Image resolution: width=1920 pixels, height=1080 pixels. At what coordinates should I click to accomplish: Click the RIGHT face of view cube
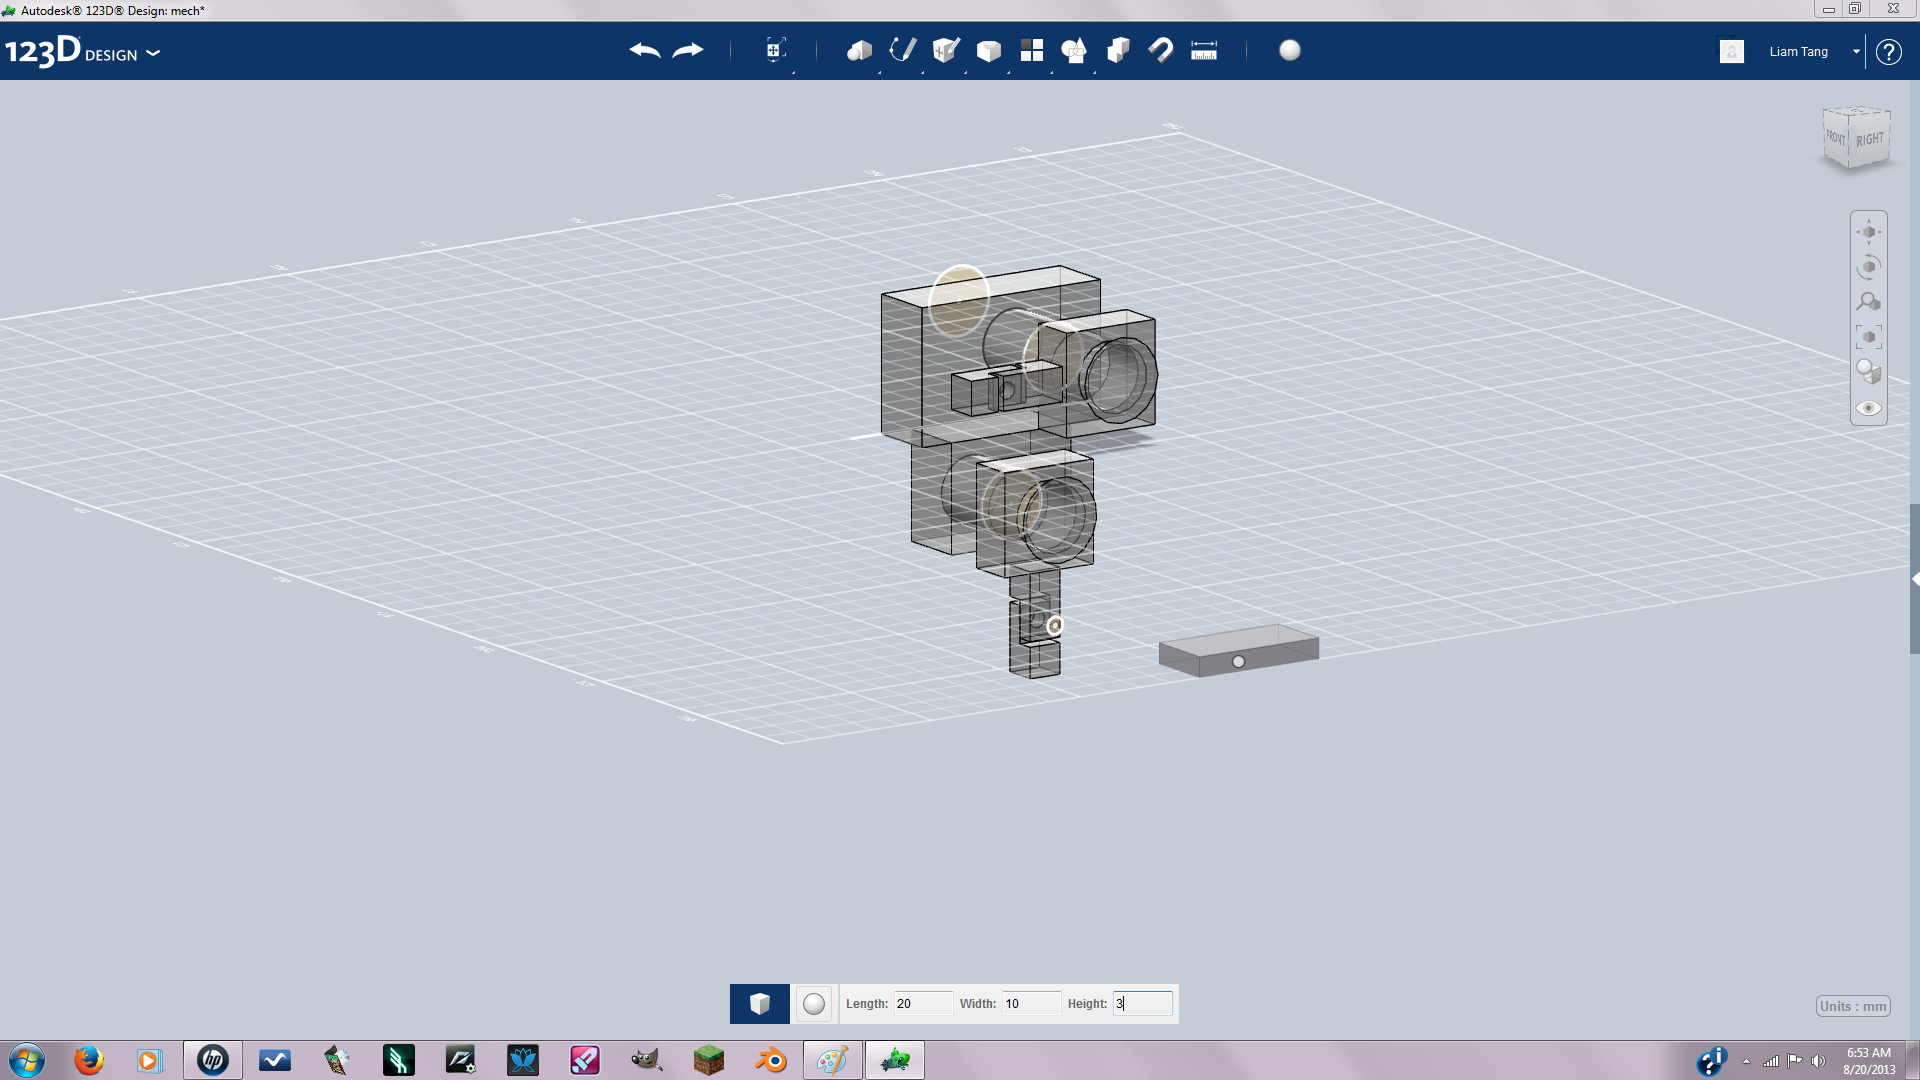click(1870, 140)
